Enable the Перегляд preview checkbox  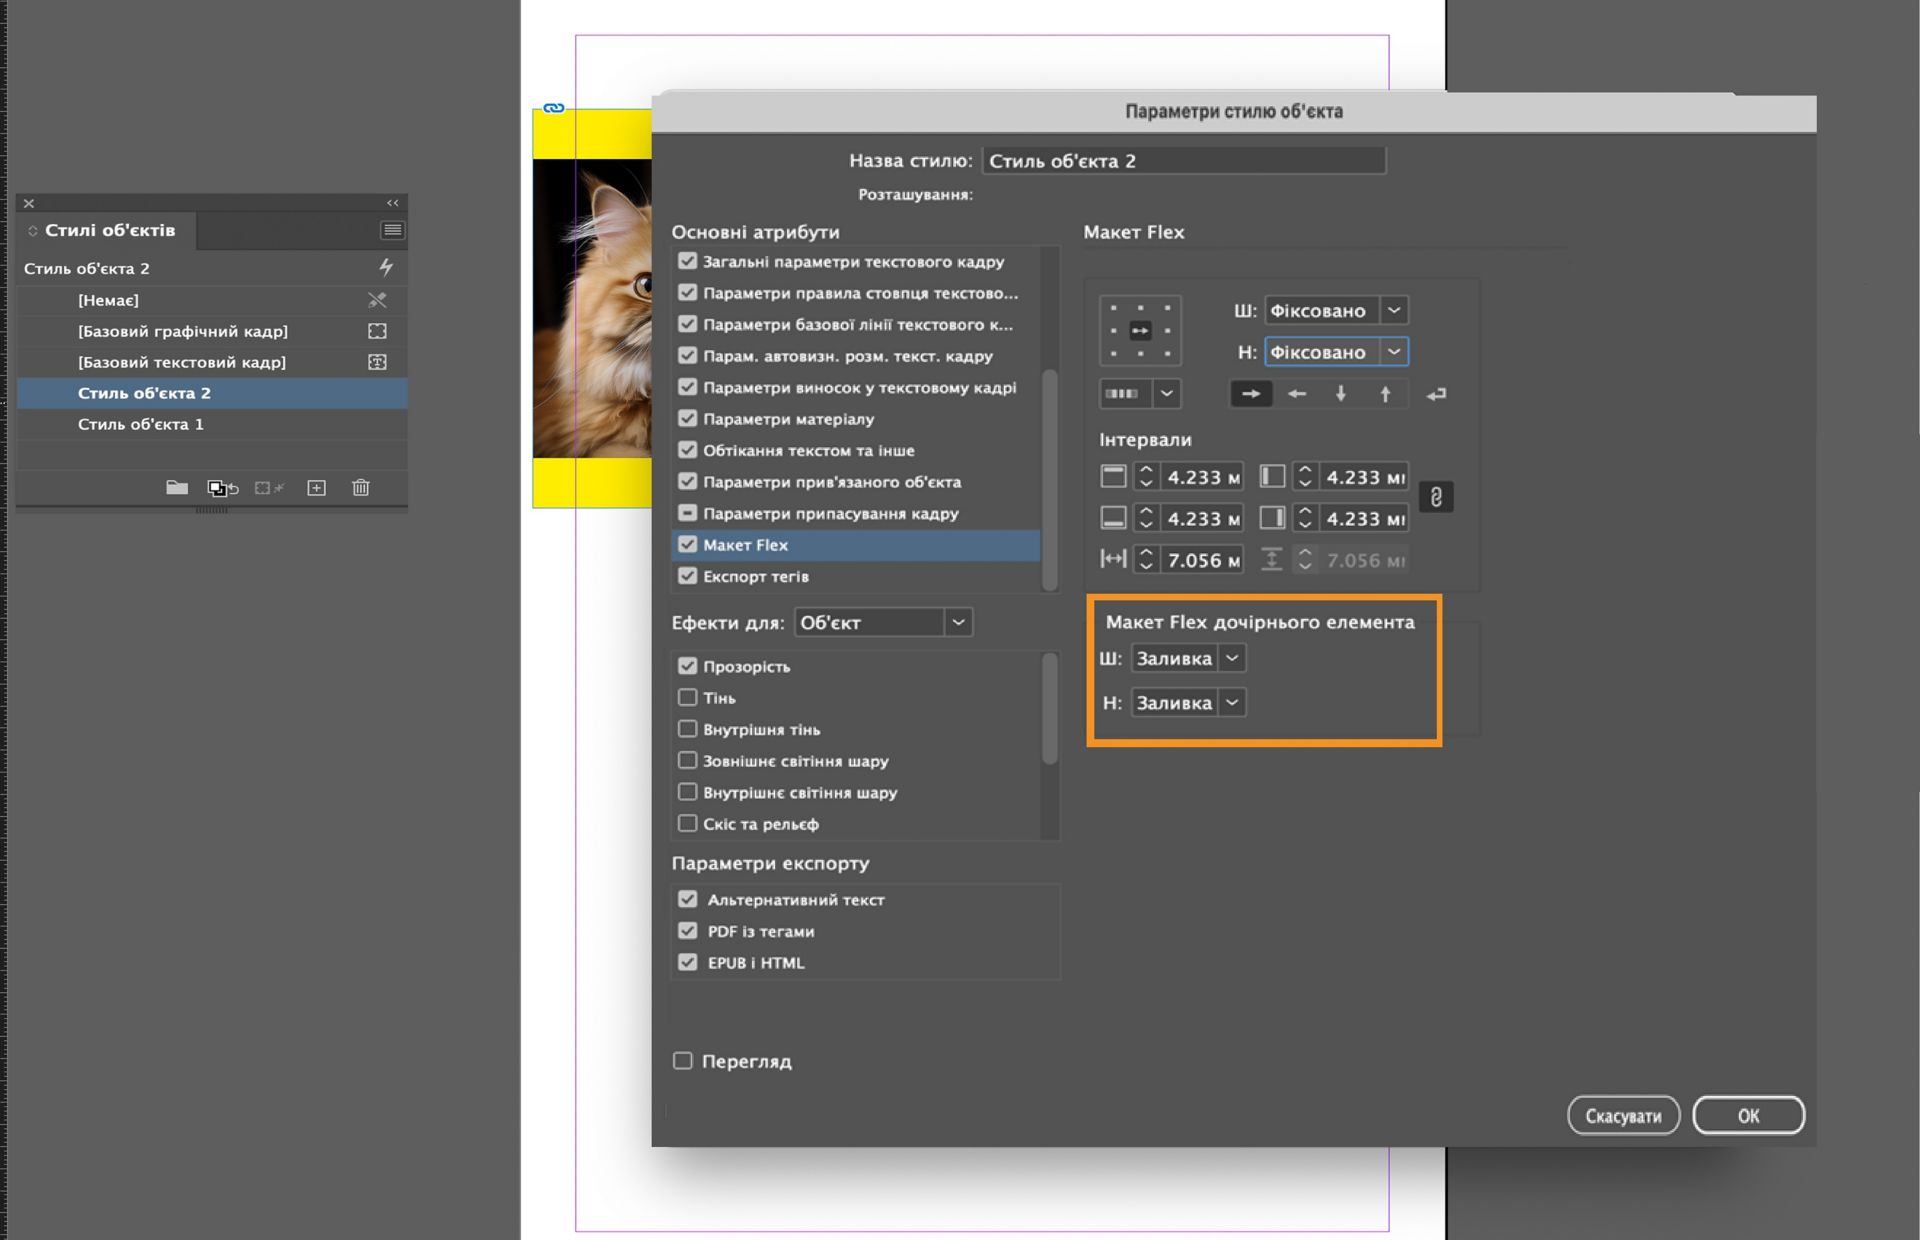point(683,1061)
